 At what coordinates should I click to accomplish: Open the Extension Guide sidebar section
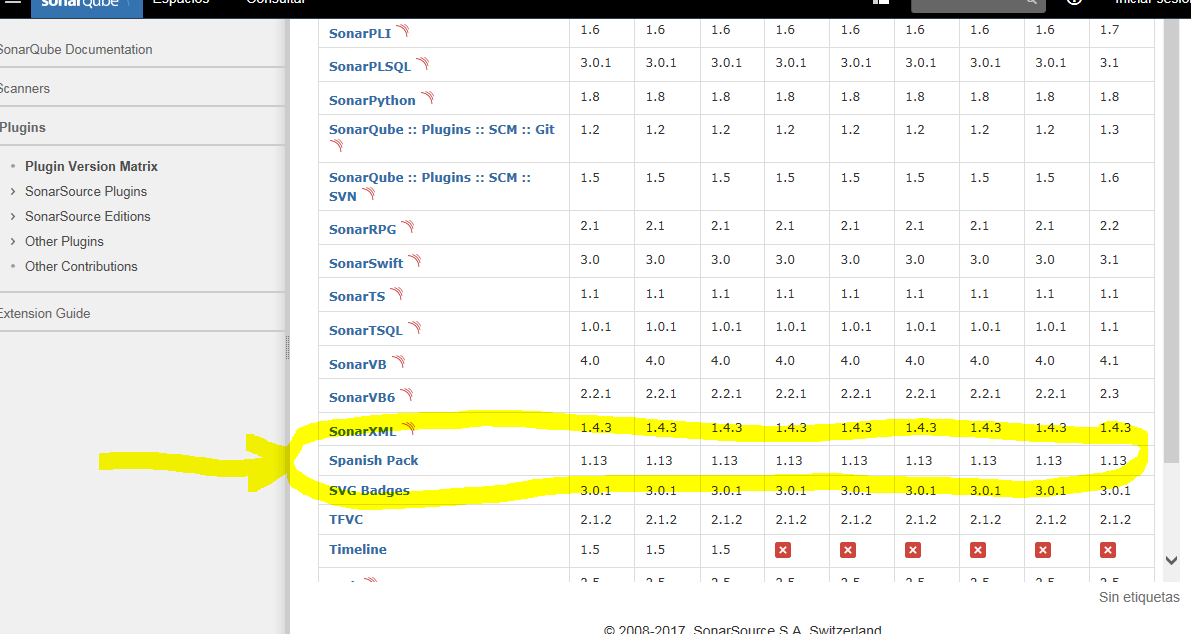point(45,313)
